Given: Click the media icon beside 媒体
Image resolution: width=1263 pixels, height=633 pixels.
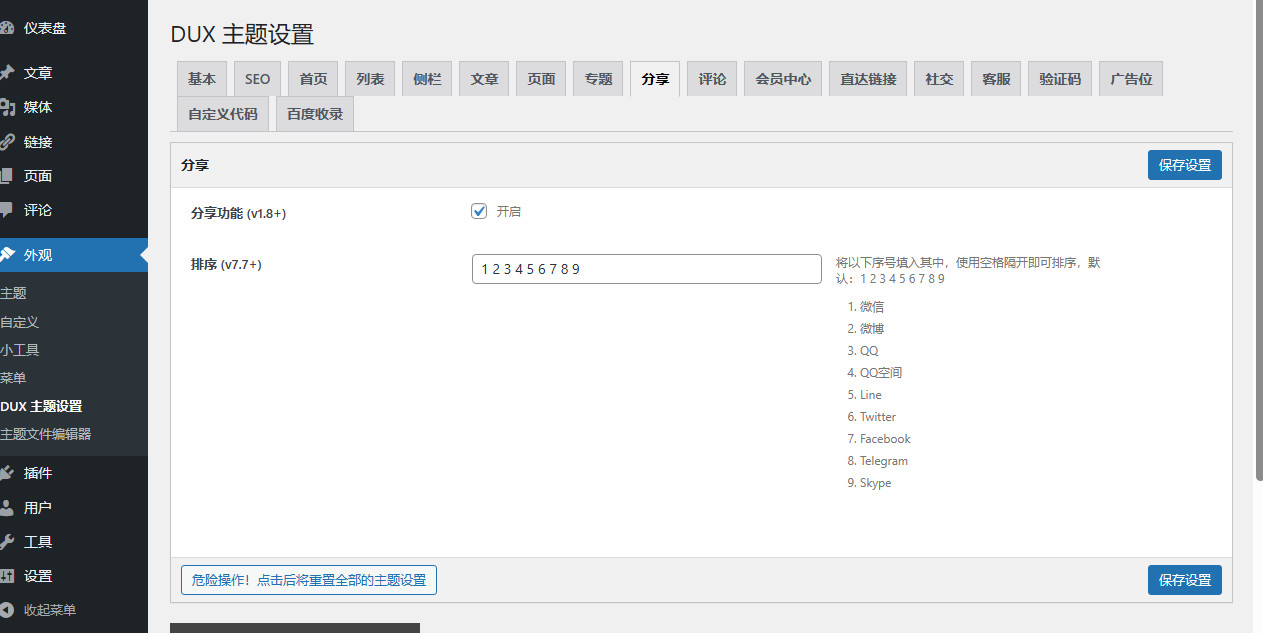Looking at the screenshot, I should [x=6, y=107].
